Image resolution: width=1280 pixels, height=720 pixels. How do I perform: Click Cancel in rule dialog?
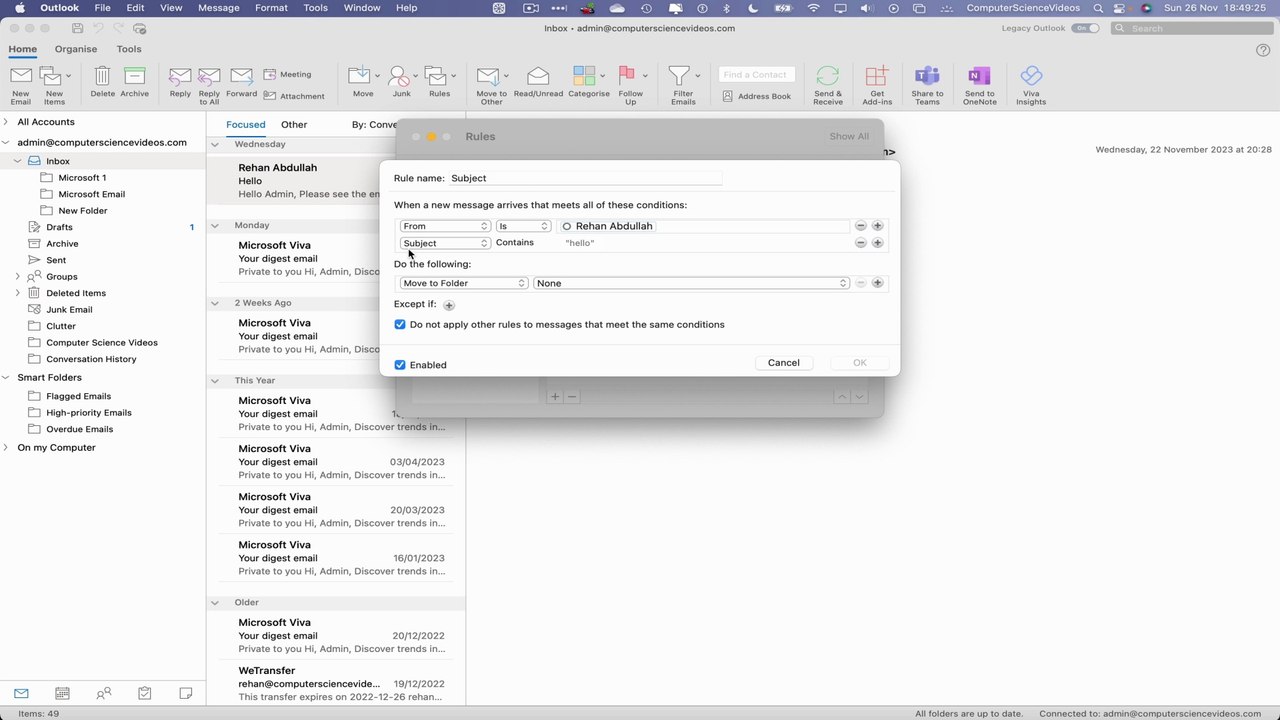pyautogui.click(x=783, y=363)
